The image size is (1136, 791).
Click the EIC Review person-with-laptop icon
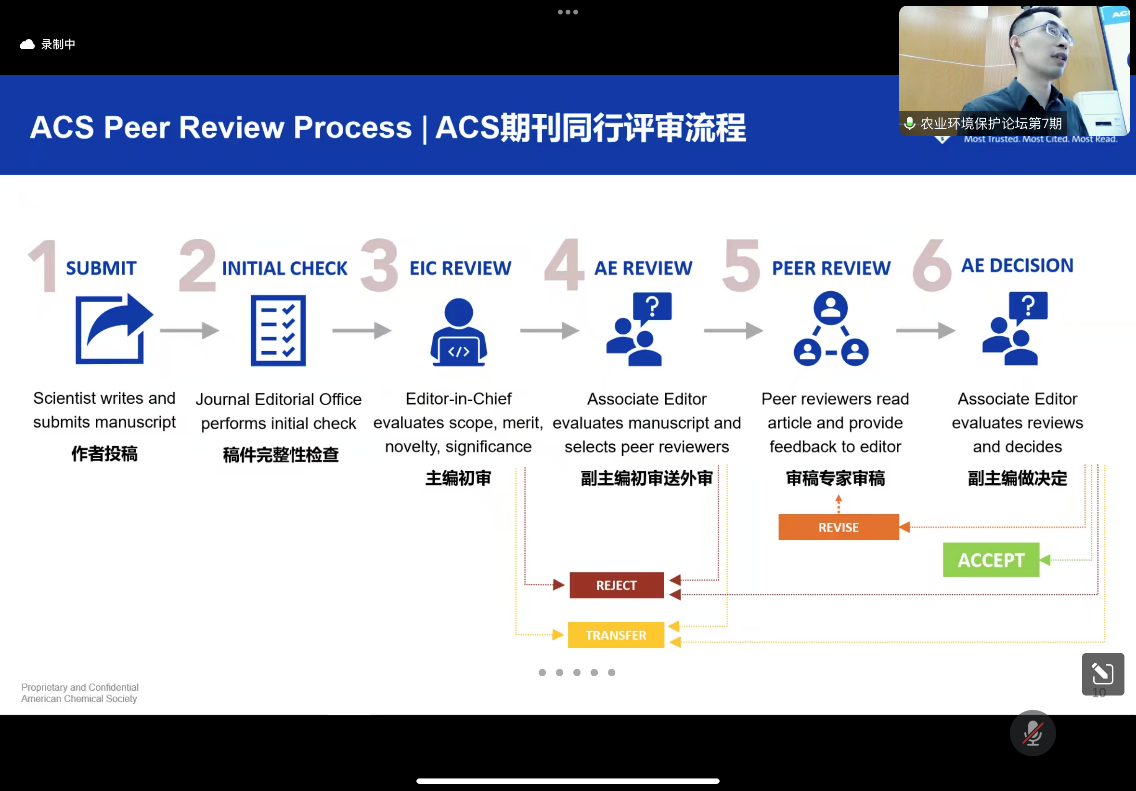click(458, 332)
